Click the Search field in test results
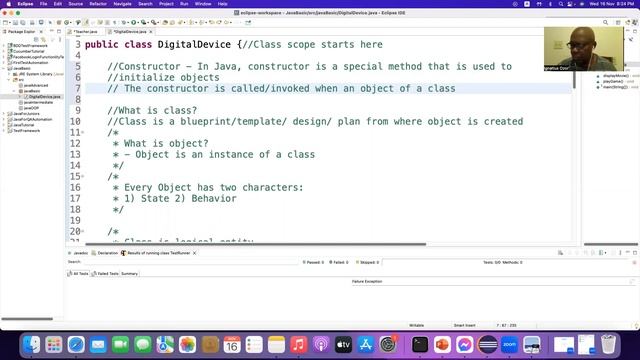 [191, 262]
